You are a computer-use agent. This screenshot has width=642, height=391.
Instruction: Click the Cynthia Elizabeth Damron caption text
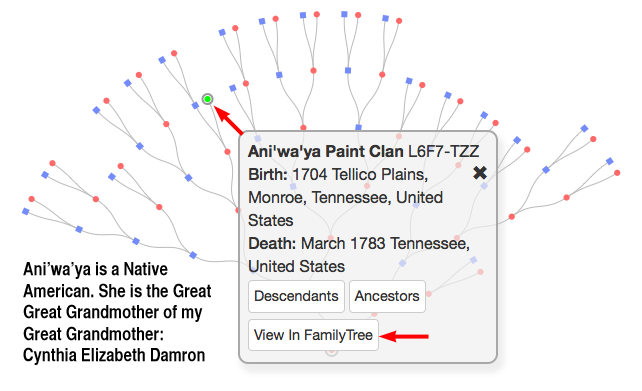[x=114, y=355]
